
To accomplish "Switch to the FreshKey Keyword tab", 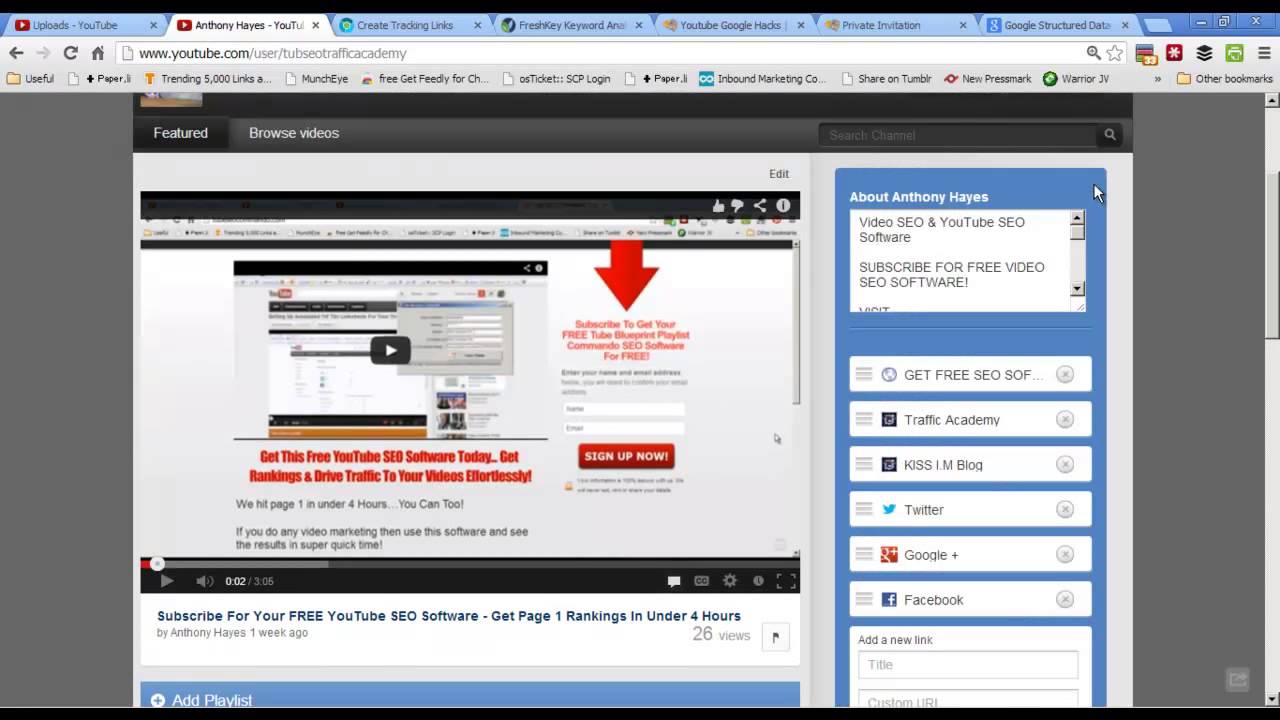I will [570, 25].
